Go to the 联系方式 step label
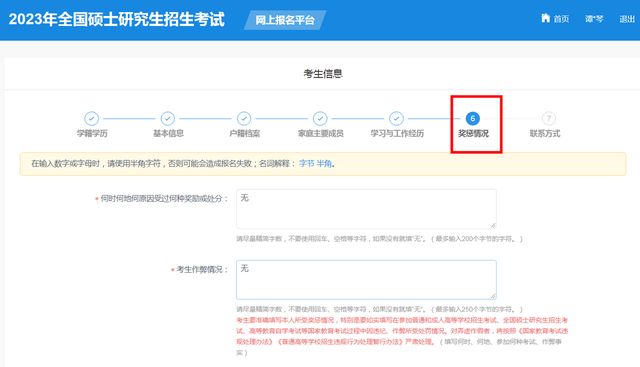 coord(545,133)
